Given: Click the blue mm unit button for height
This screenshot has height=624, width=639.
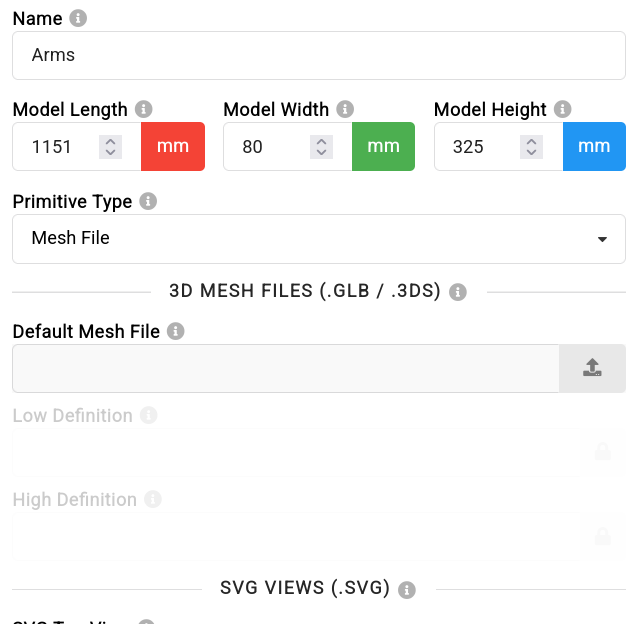Looking at the screenshot, I should pos(594,146).
